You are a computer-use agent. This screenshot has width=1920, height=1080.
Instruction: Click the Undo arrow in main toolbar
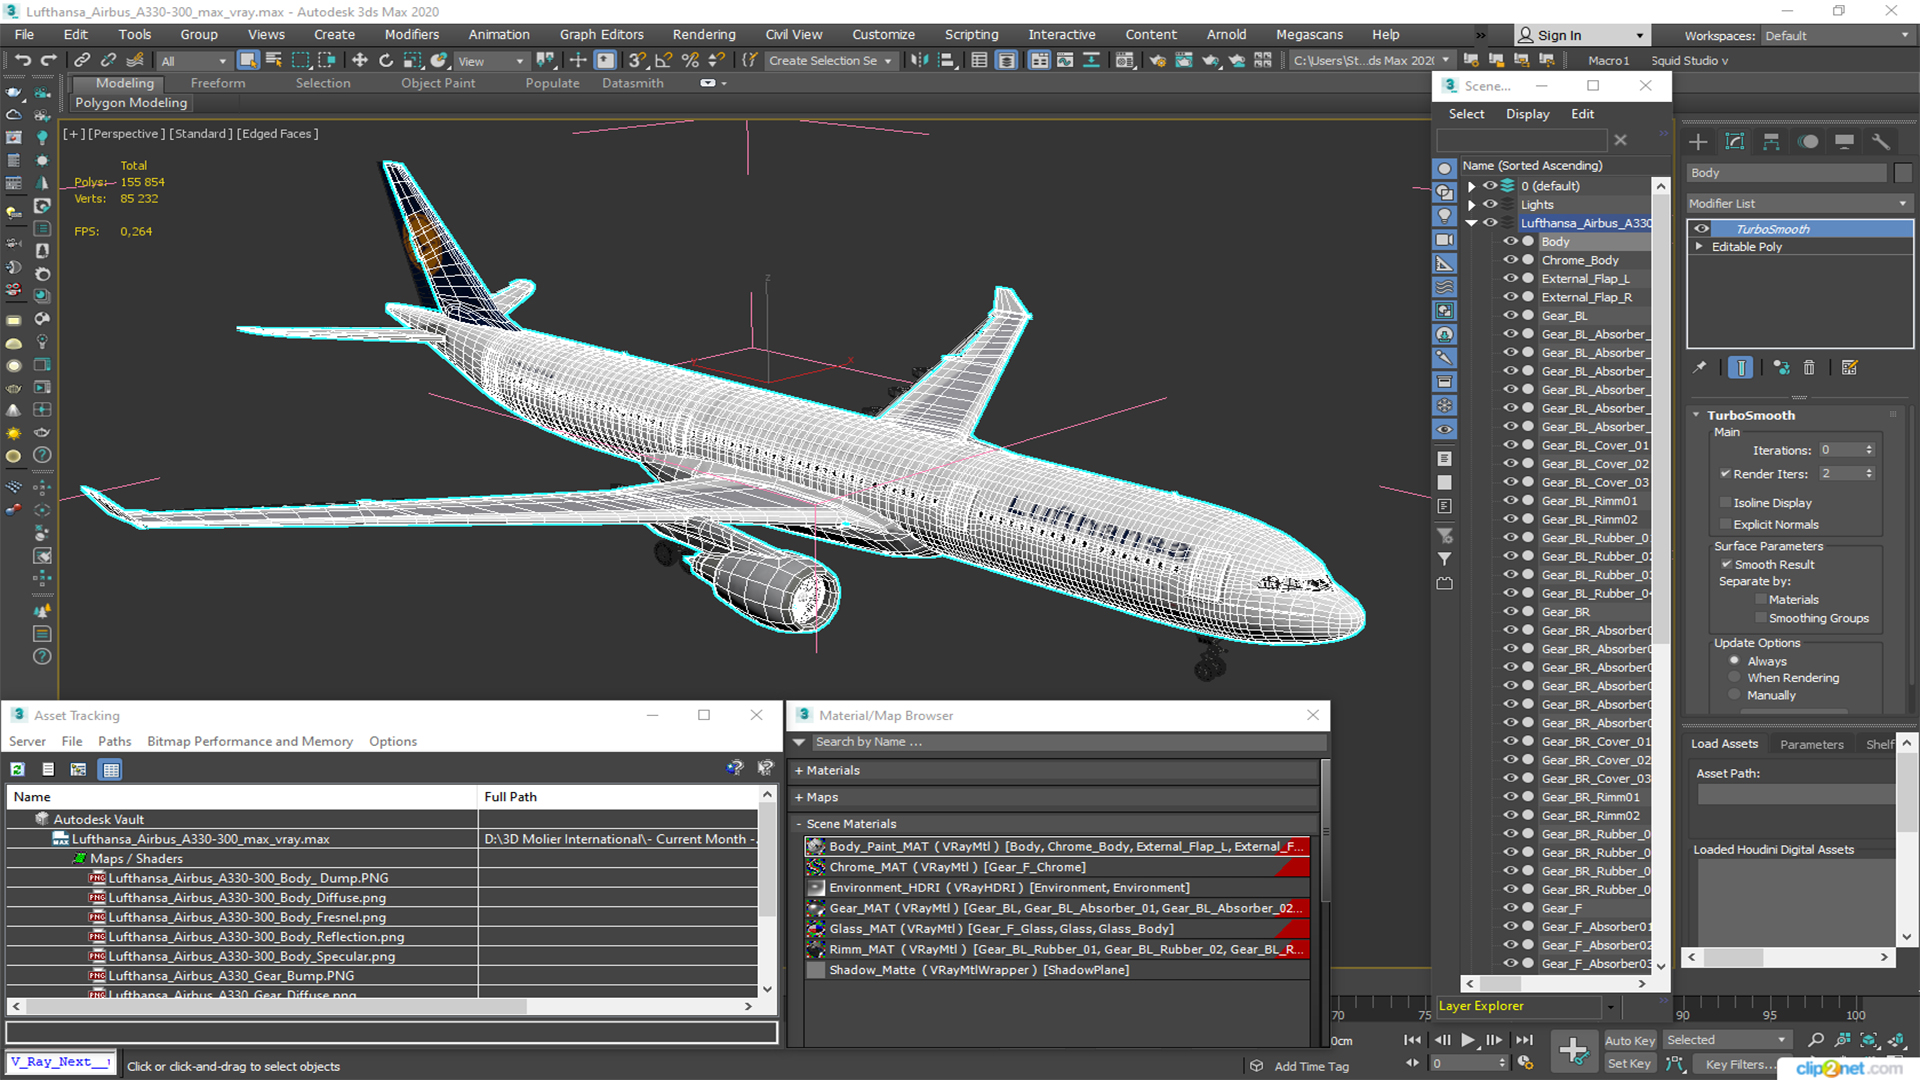(x=23, y=60)
